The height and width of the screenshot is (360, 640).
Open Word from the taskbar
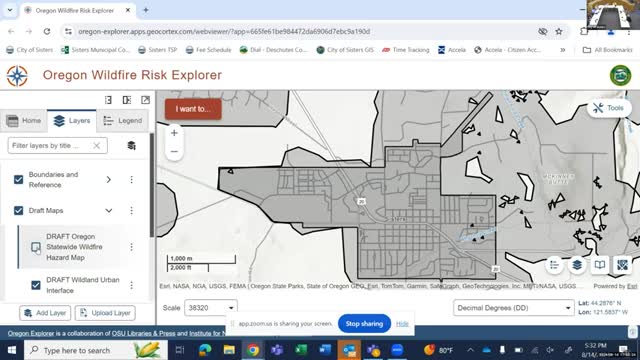[x=325, y=350]
